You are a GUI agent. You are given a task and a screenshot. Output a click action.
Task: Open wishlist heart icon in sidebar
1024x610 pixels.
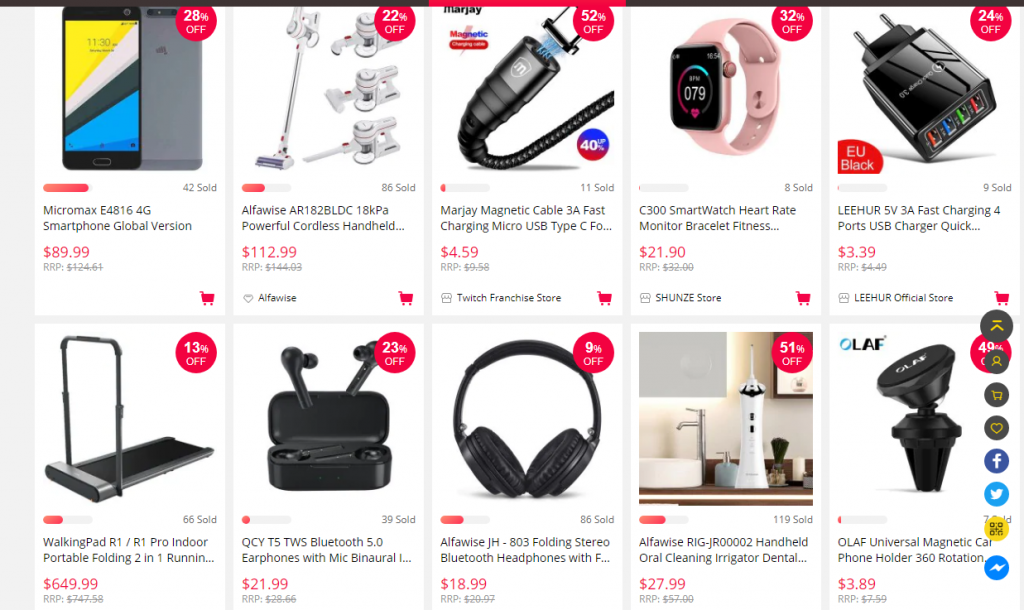pos(997,428)
